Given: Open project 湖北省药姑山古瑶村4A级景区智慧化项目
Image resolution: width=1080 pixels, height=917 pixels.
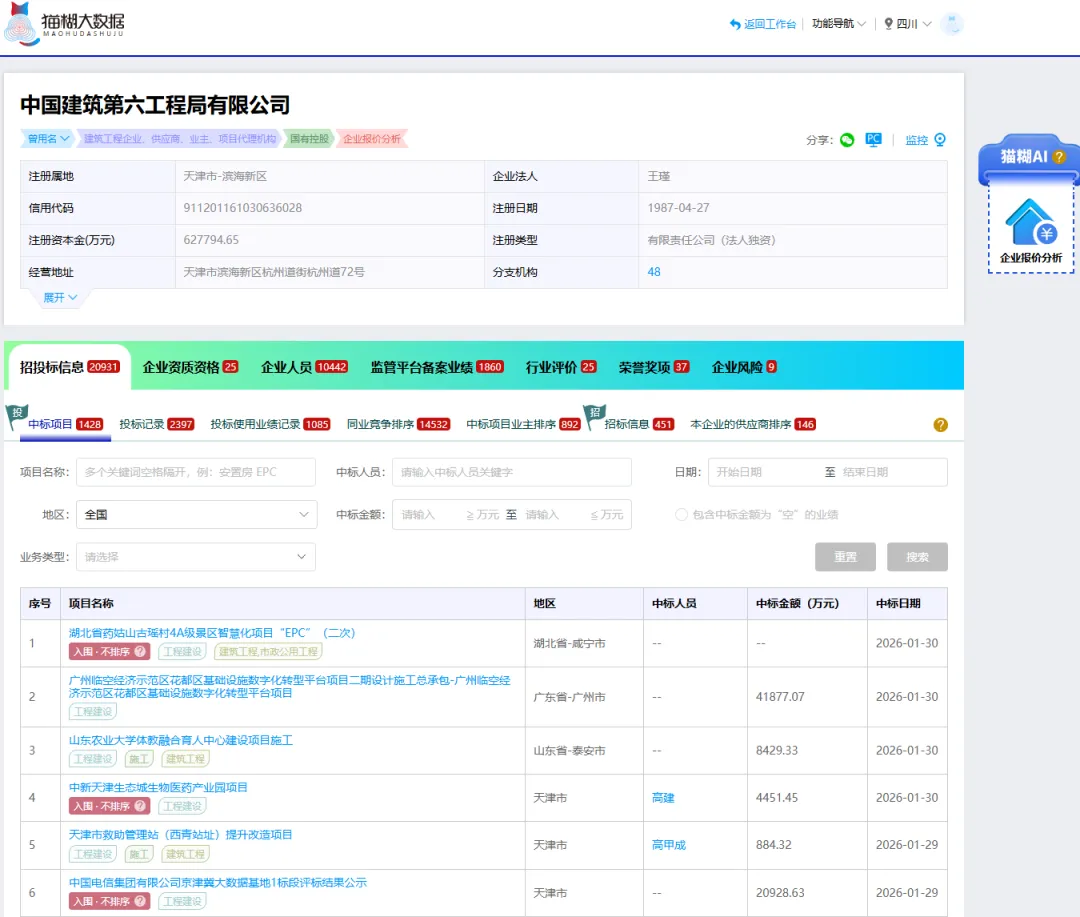Looking at the screenshot, I should (211, 632).
